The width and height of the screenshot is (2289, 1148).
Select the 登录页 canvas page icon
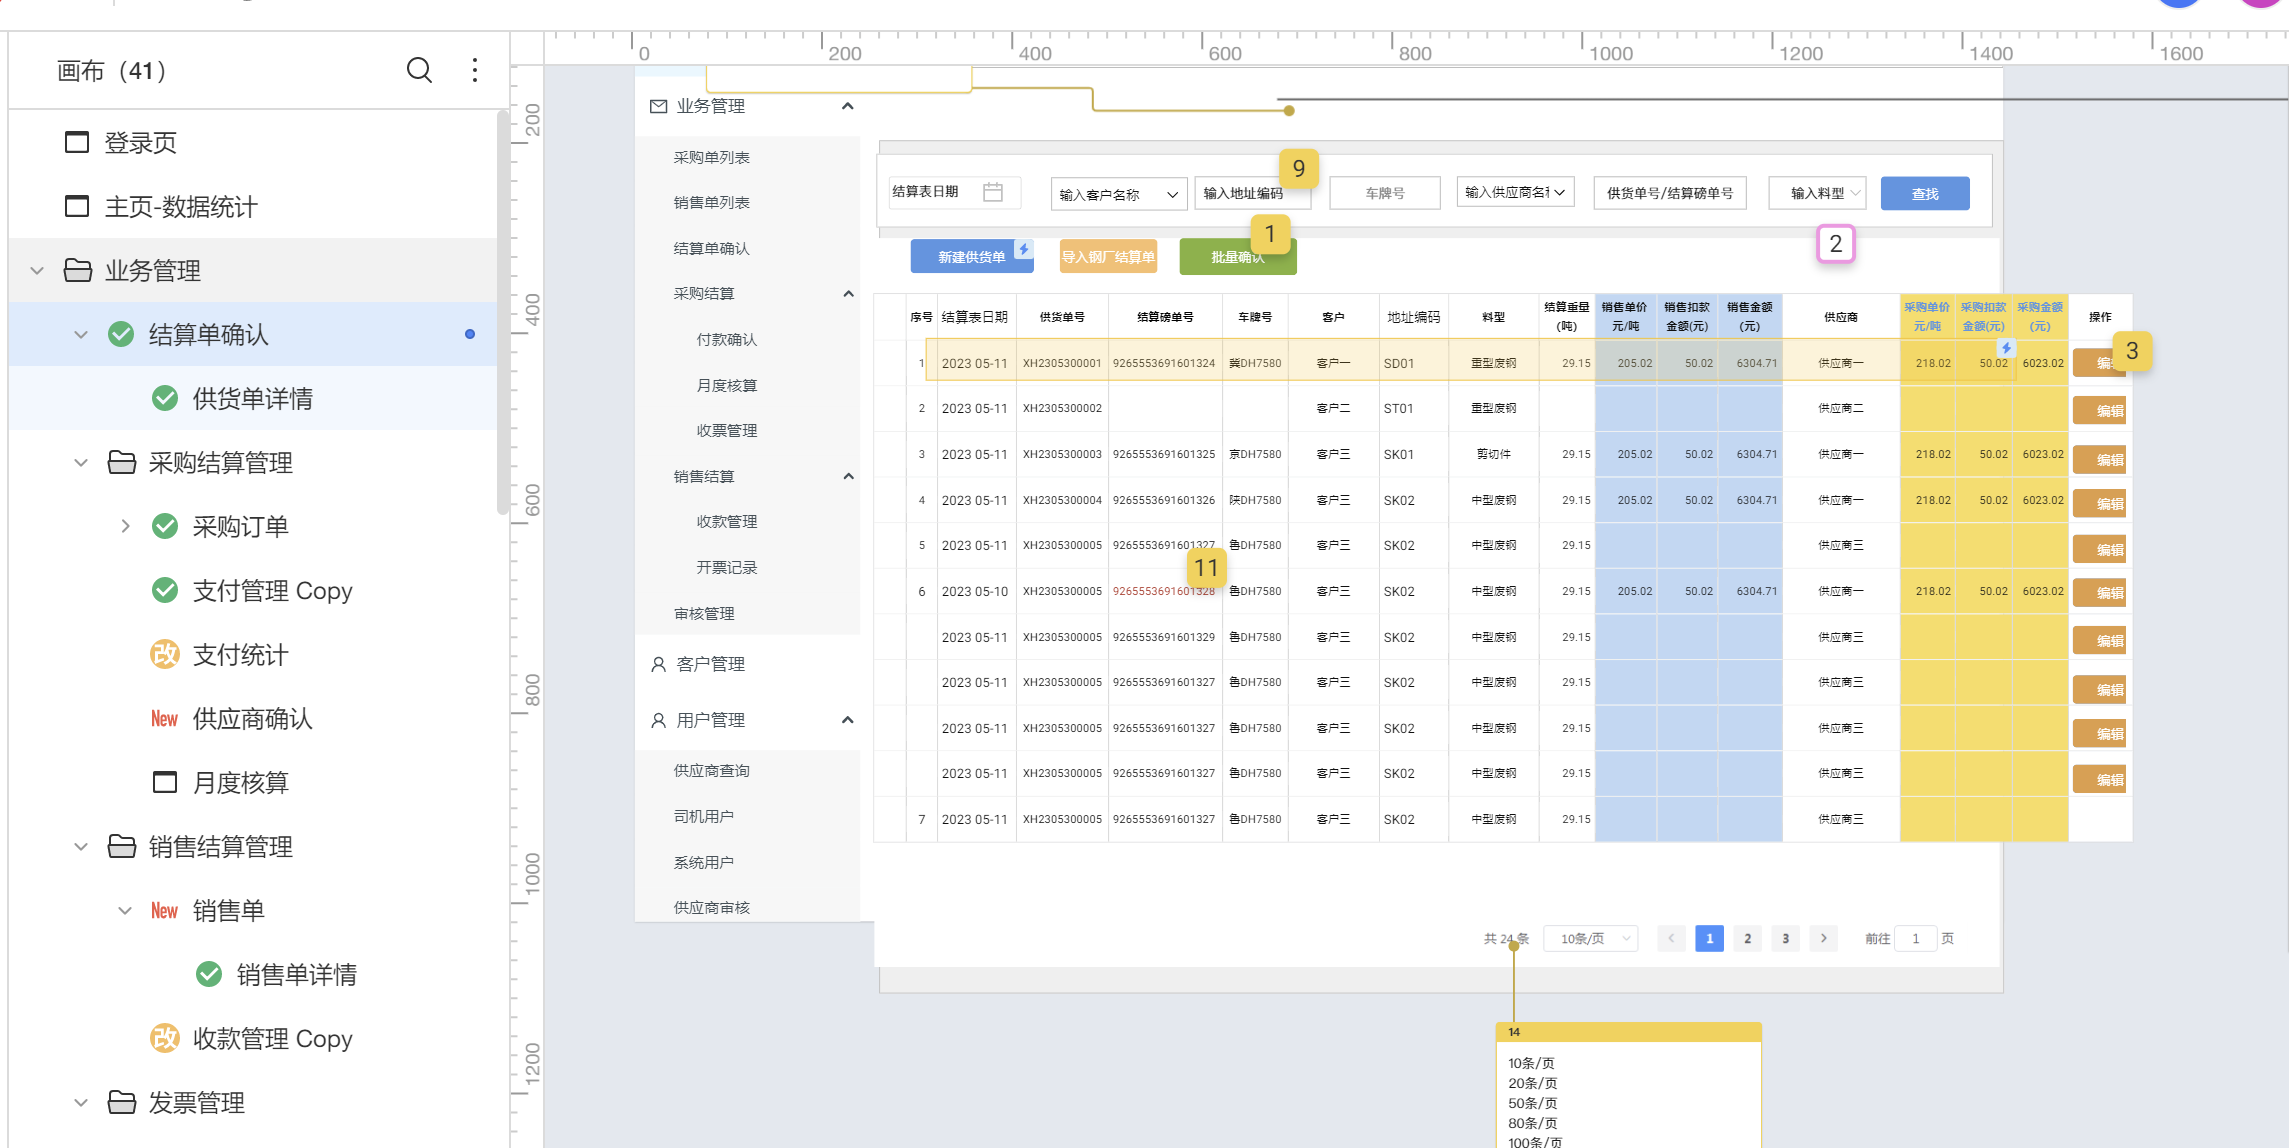pyautogui.click(x=77, y=142)
